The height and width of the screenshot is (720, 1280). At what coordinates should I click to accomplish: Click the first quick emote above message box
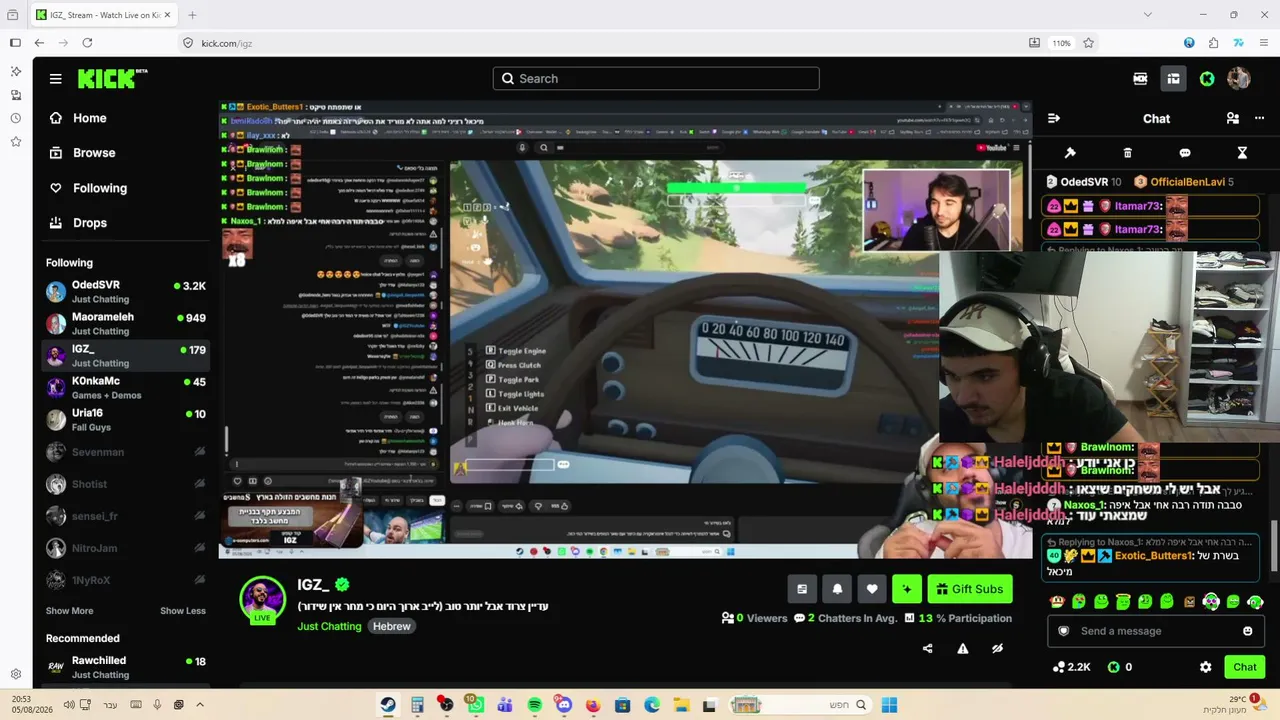pyautogui.click(x=1057, y=601)
